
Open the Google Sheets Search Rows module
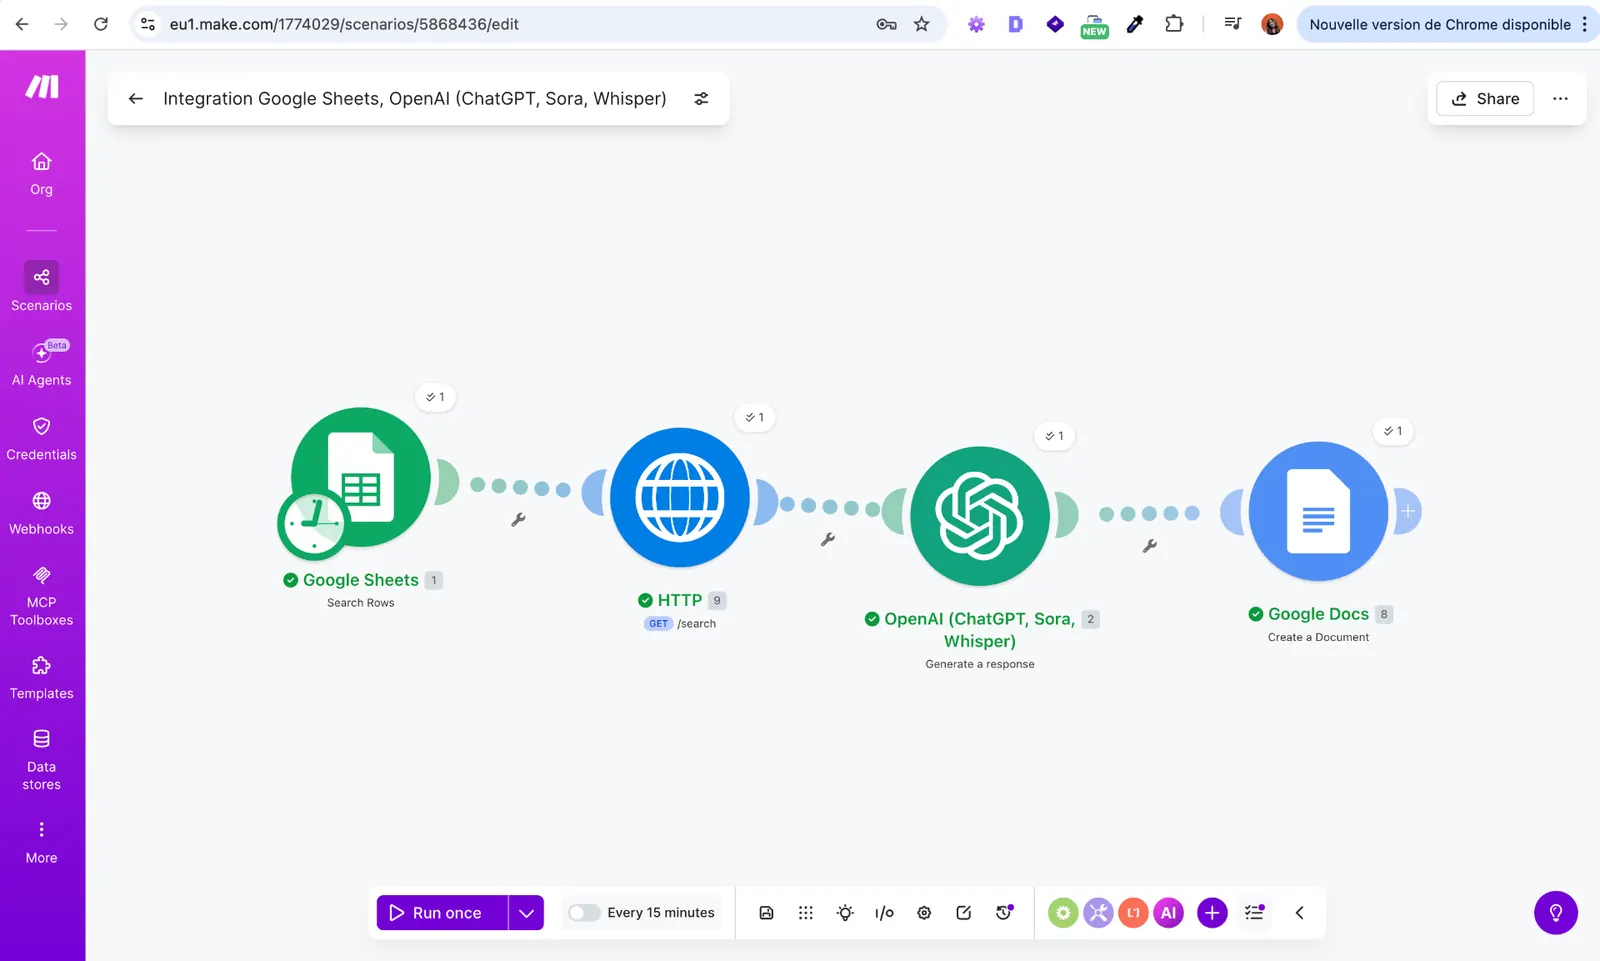pos(361,477)
